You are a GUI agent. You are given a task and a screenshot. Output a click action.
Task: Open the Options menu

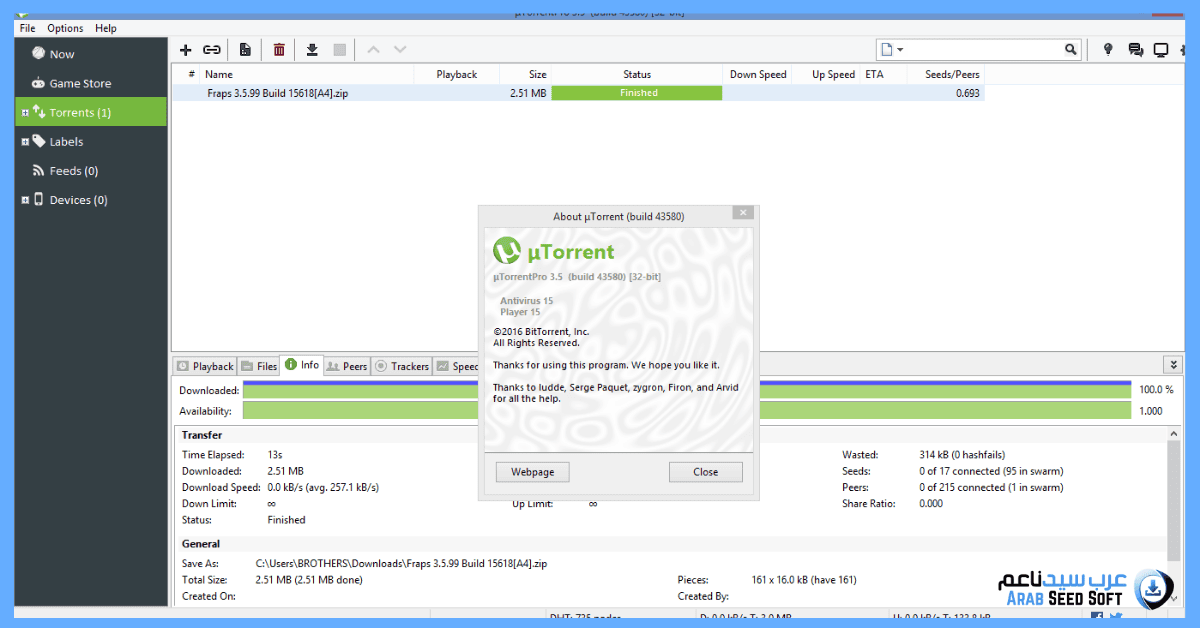(x=64, y=28)
